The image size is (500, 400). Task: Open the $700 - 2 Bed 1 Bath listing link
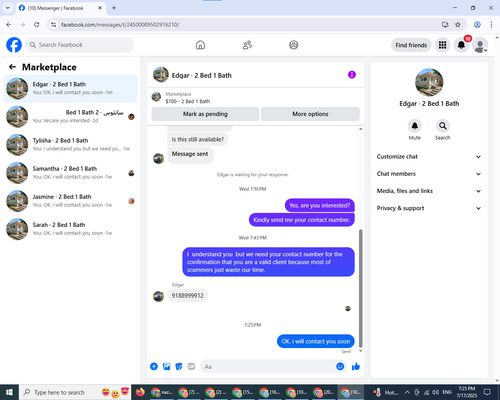[x=187, y=101]
